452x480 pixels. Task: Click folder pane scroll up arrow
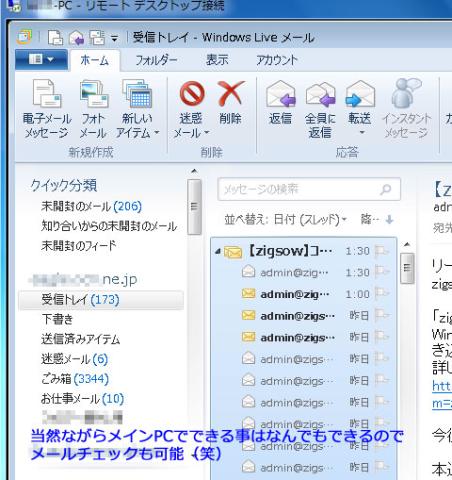194,171
